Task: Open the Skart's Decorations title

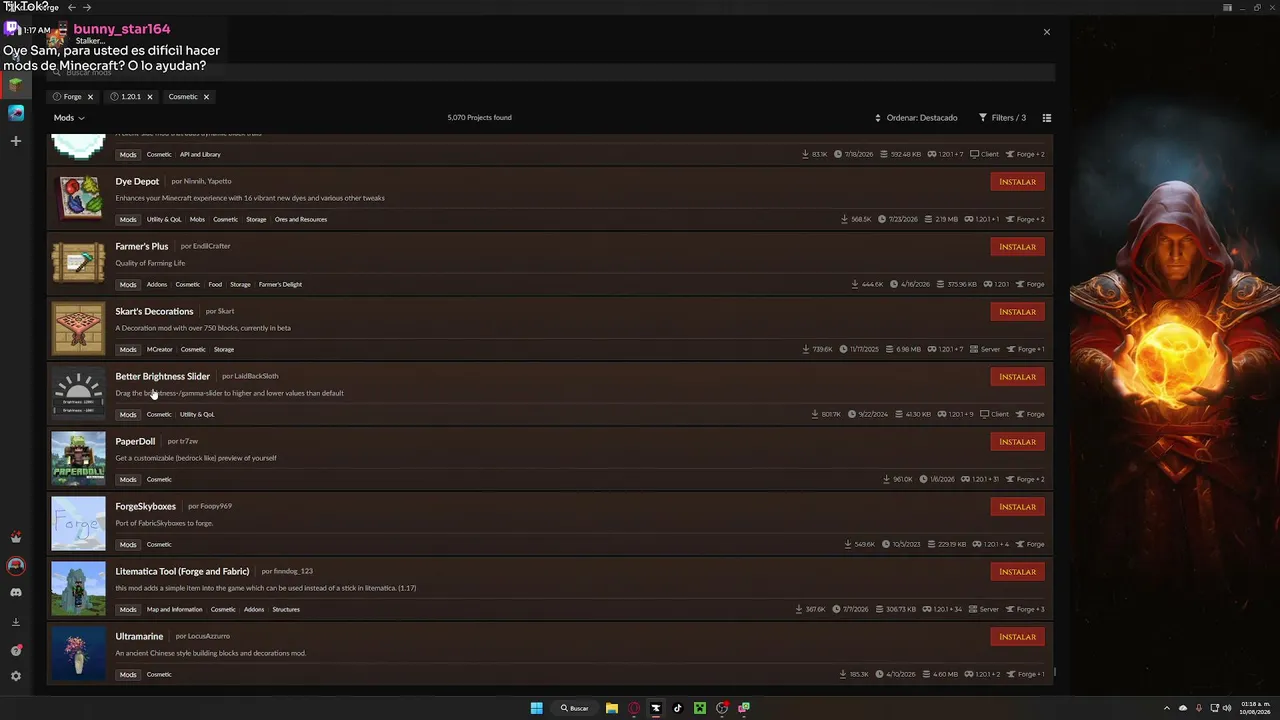Action: (x=154, y=312)
